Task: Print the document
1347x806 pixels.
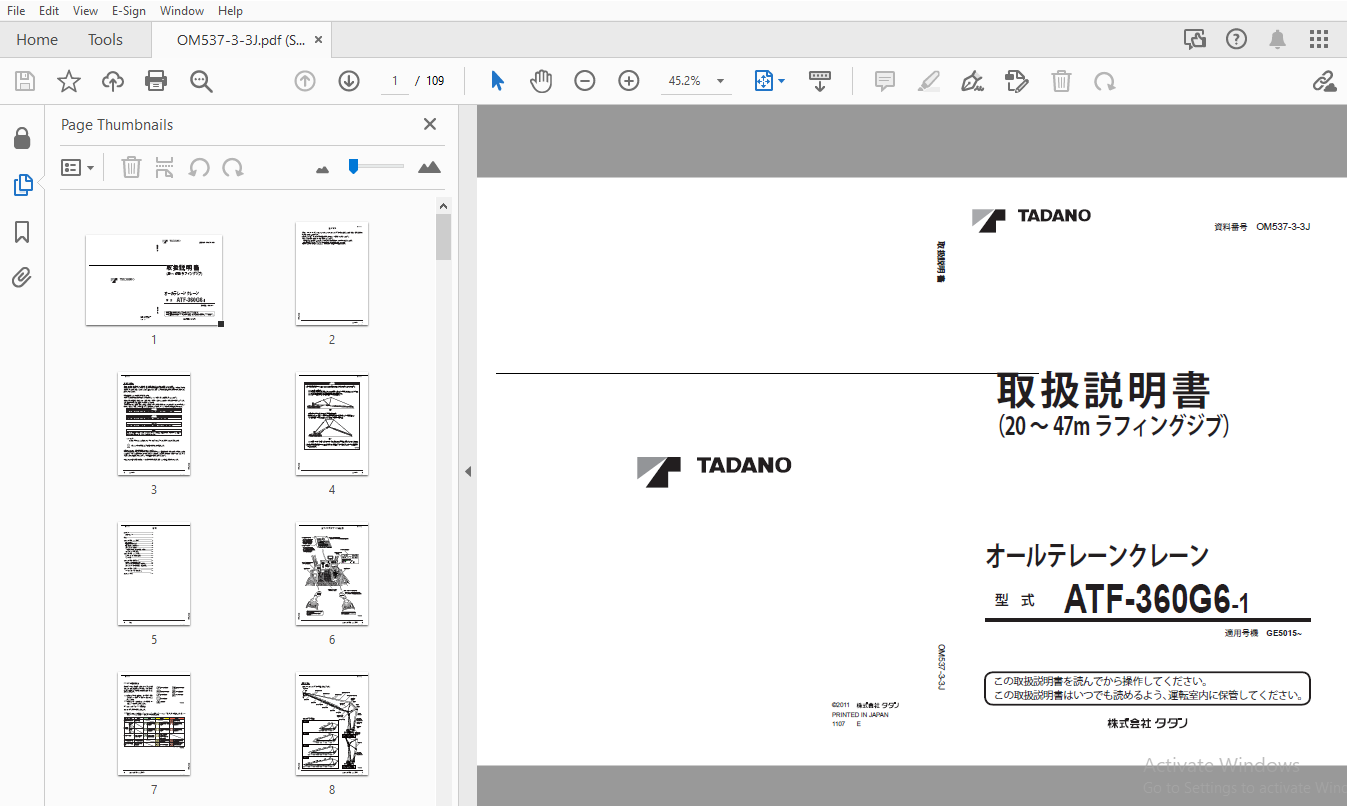Action: click(x=156, y=81)
